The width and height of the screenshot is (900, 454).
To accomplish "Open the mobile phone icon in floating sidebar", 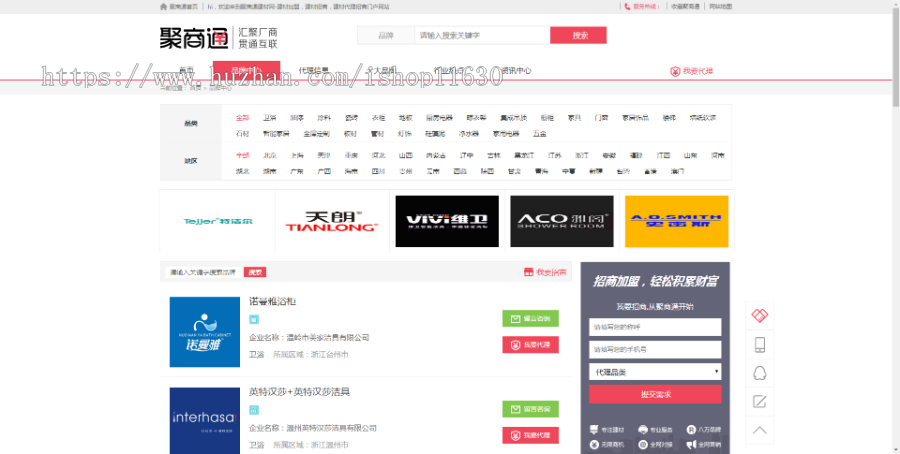I will coord(759,344).
